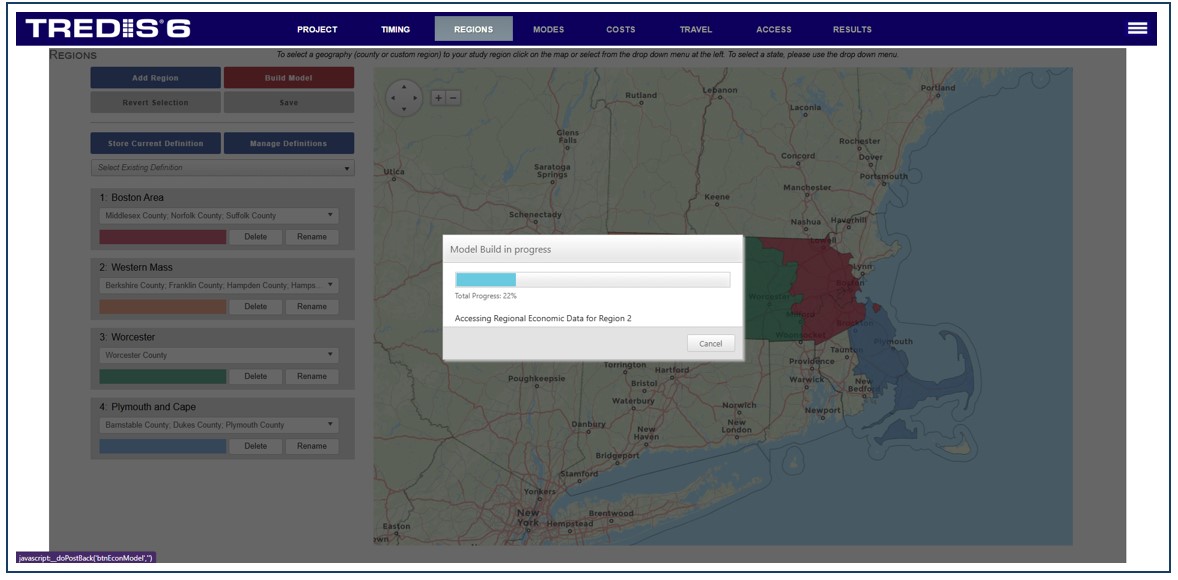Go to the COSTS tab

tap(620, 29)
